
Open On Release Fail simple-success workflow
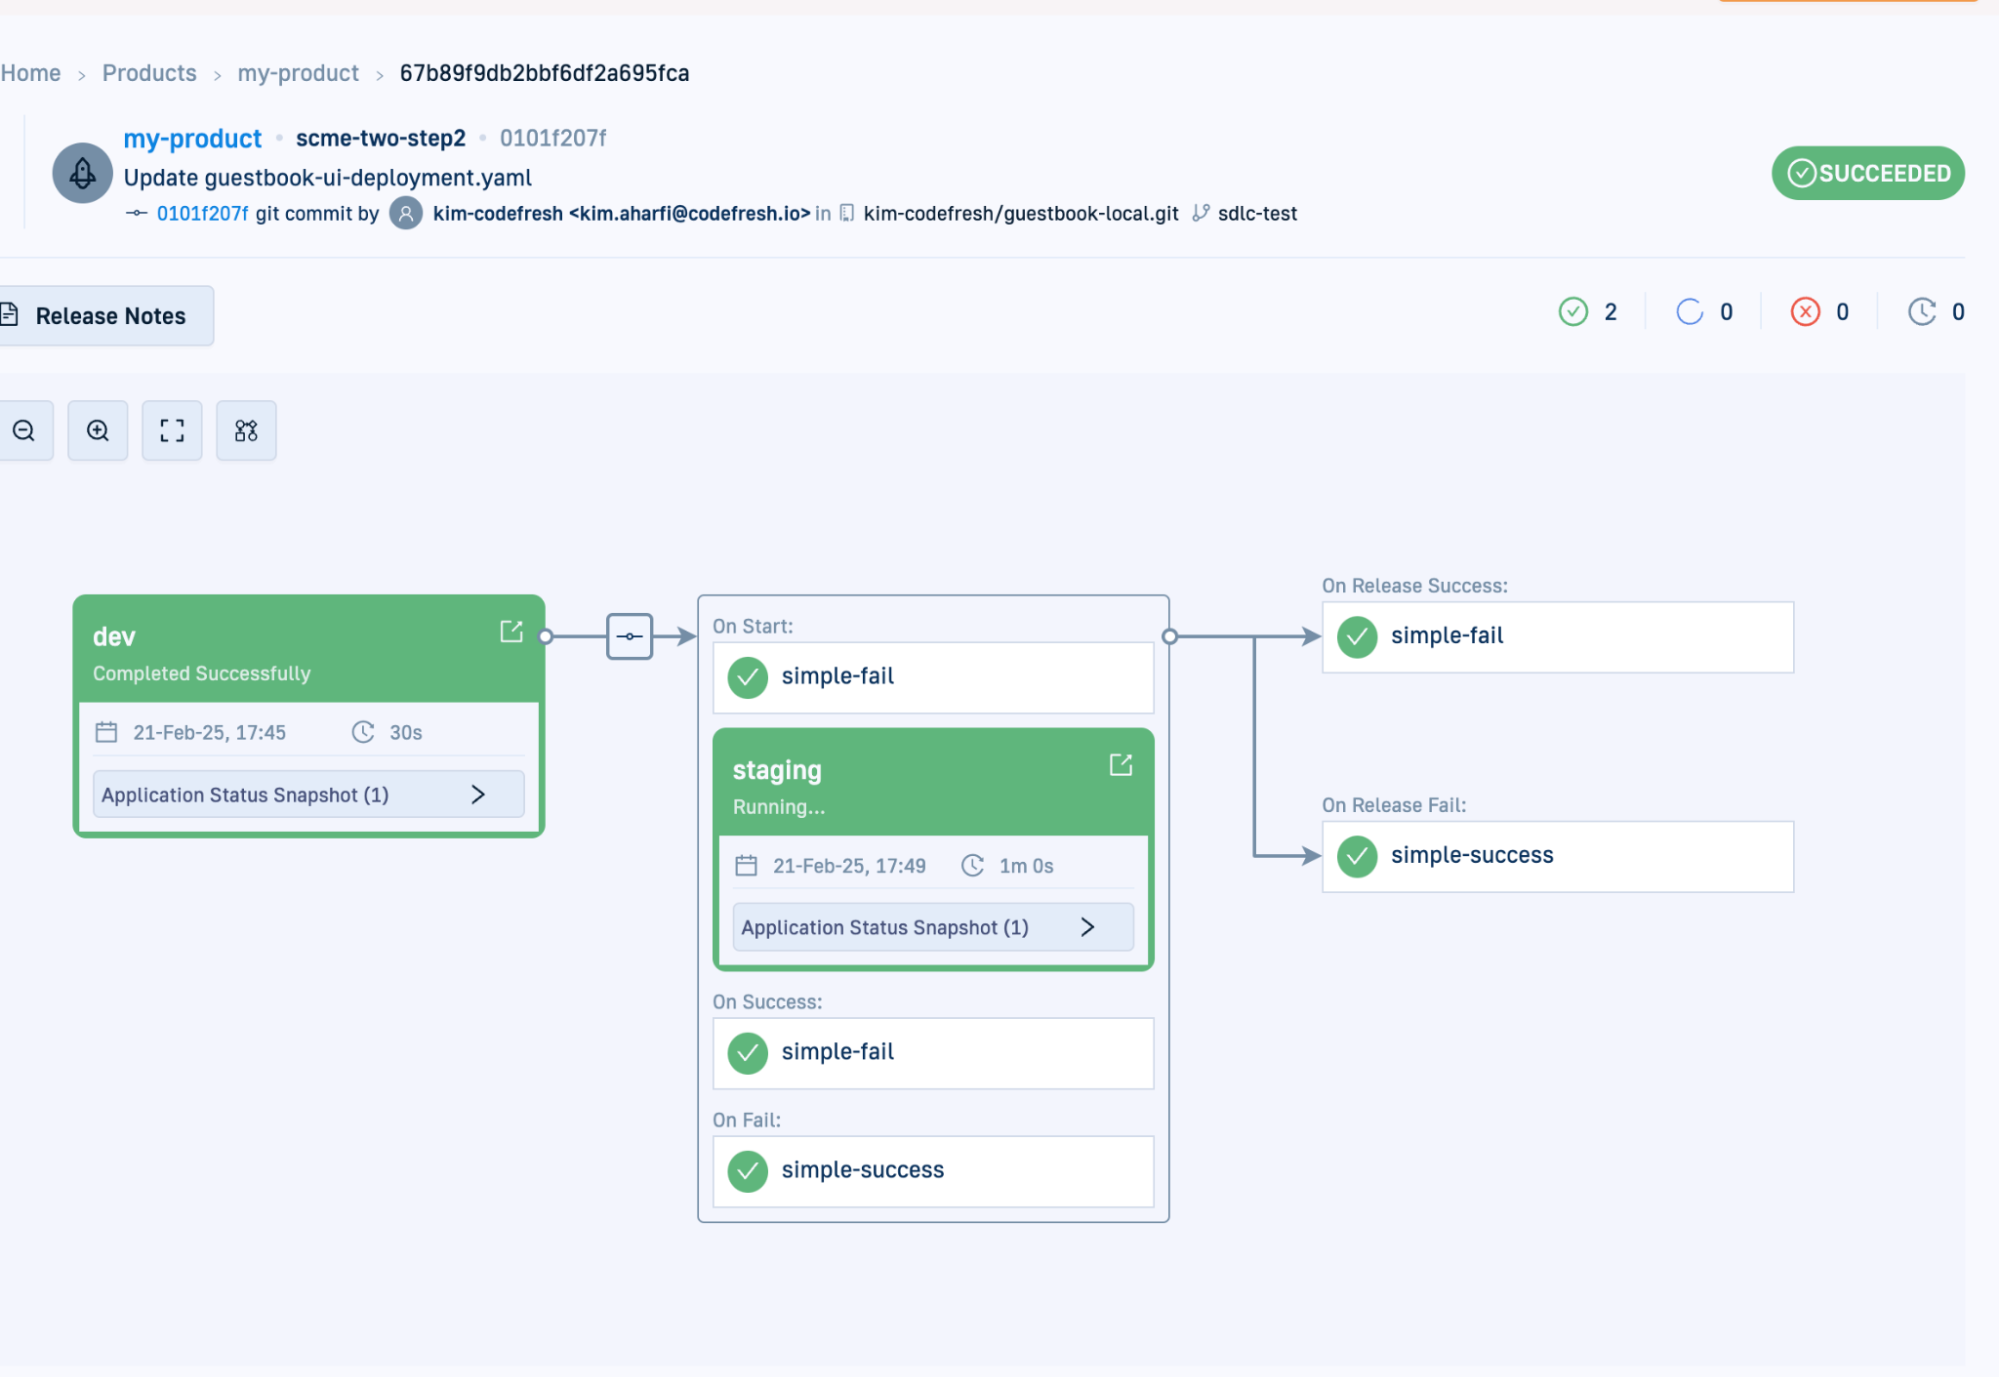pyautogui.click(x=1556, y=856)
